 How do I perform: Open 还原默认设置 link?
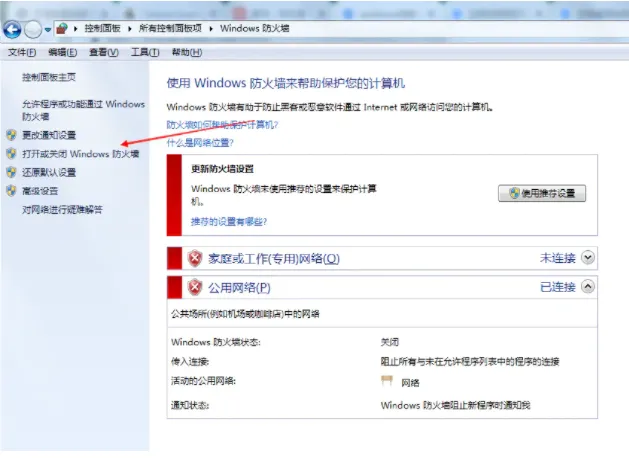49,172
